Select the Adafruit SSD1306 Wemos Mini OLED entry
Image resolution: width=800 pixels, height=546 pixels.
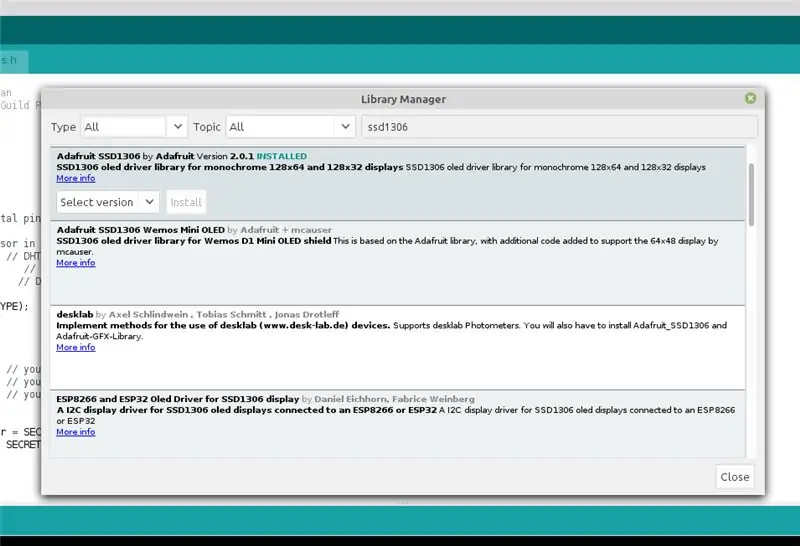click(397, 263)
